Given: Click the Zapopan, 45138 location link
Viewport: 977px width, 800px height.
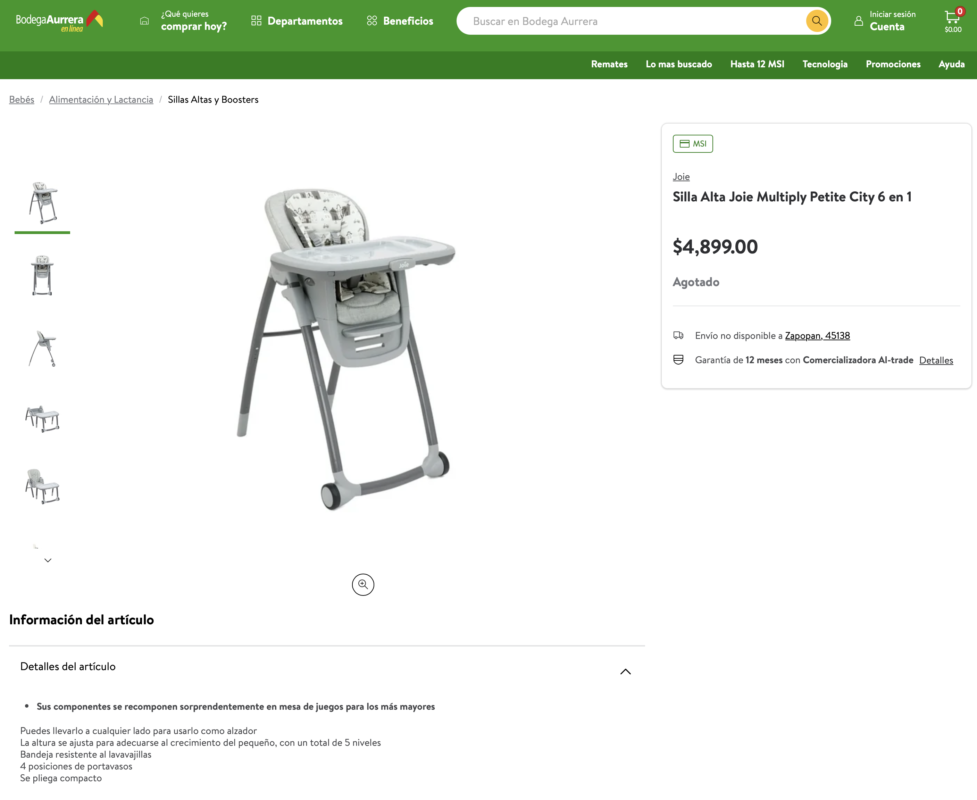Looking at the screenshot, I should [x=817, y=336].
